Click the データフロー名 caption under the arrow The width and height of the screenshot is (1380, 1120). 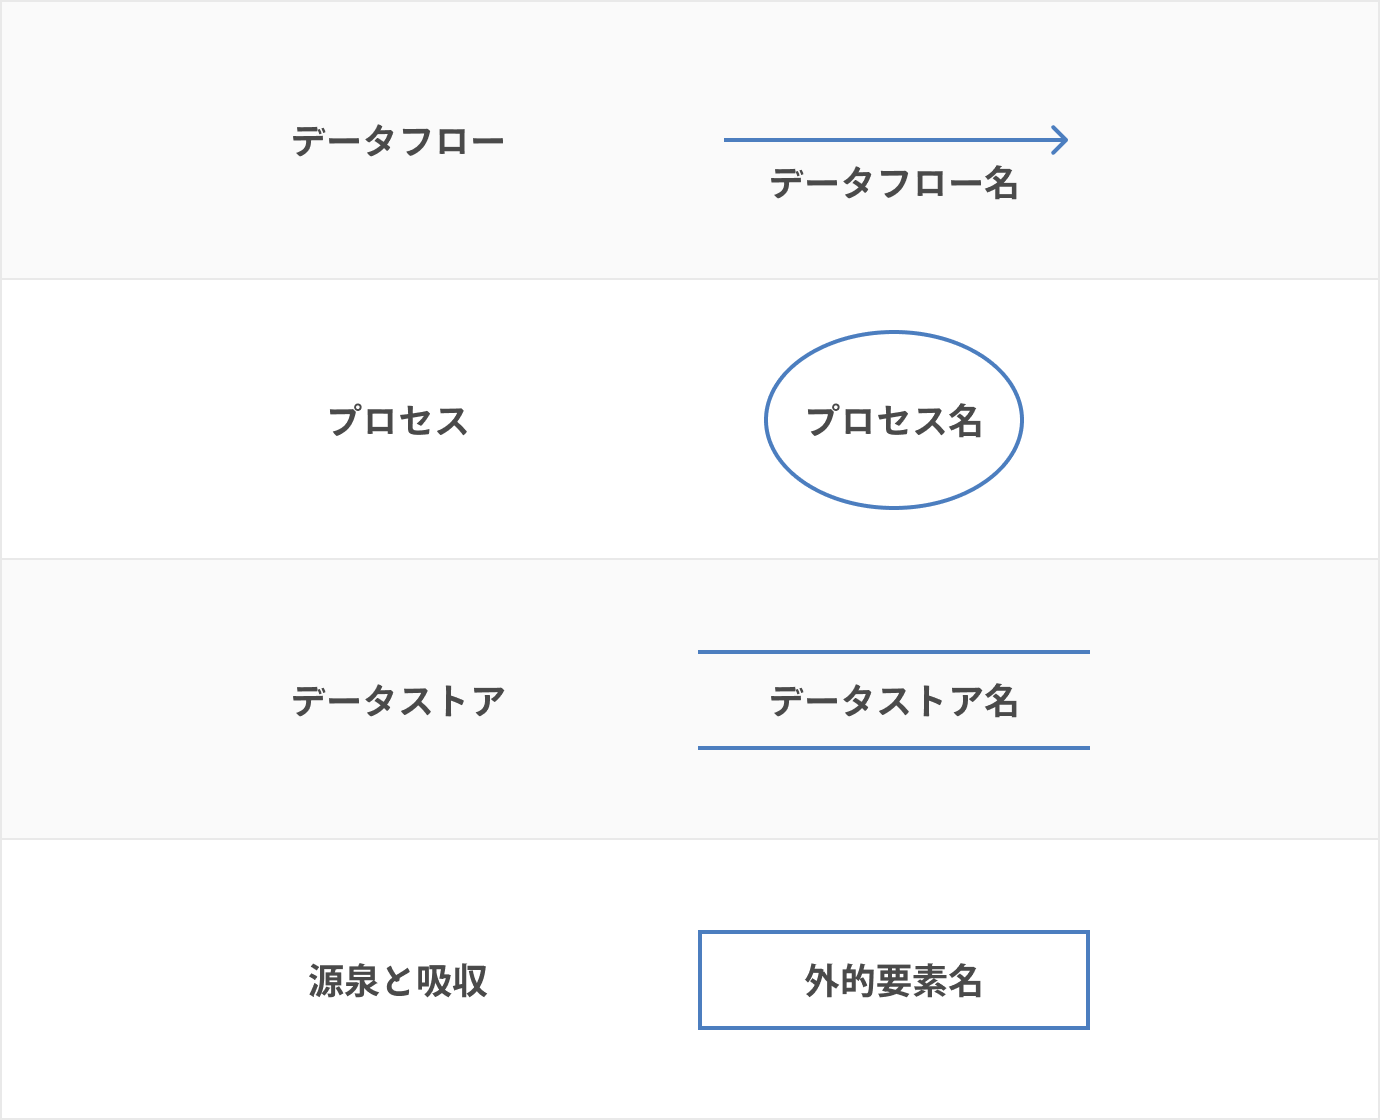pos(893,184)
